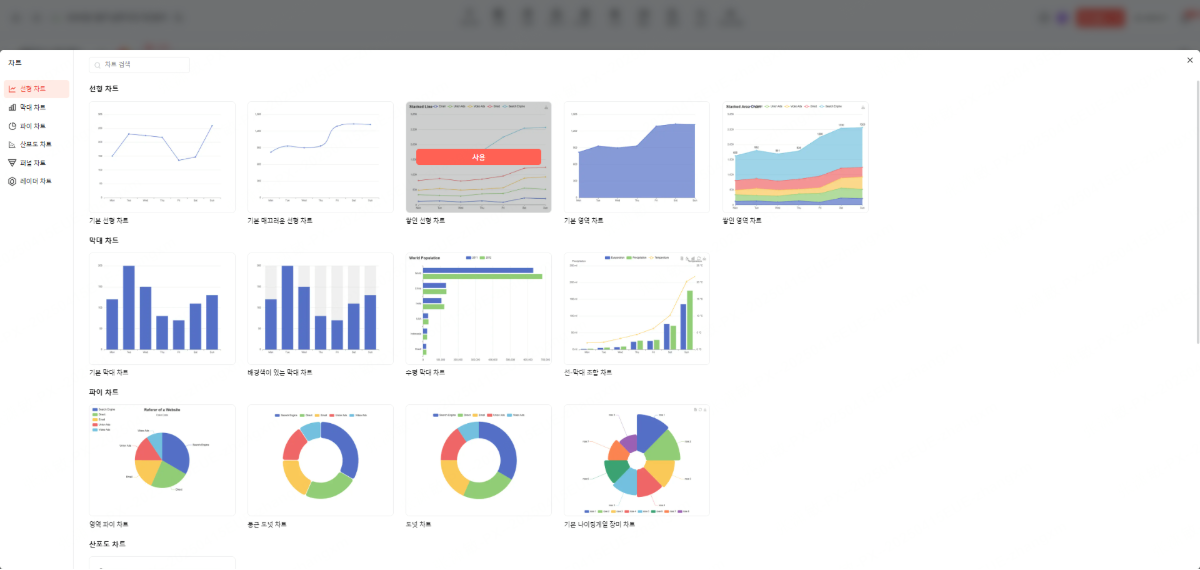
Task: Close the chart picker dialog
Action: click(1189, 60)
